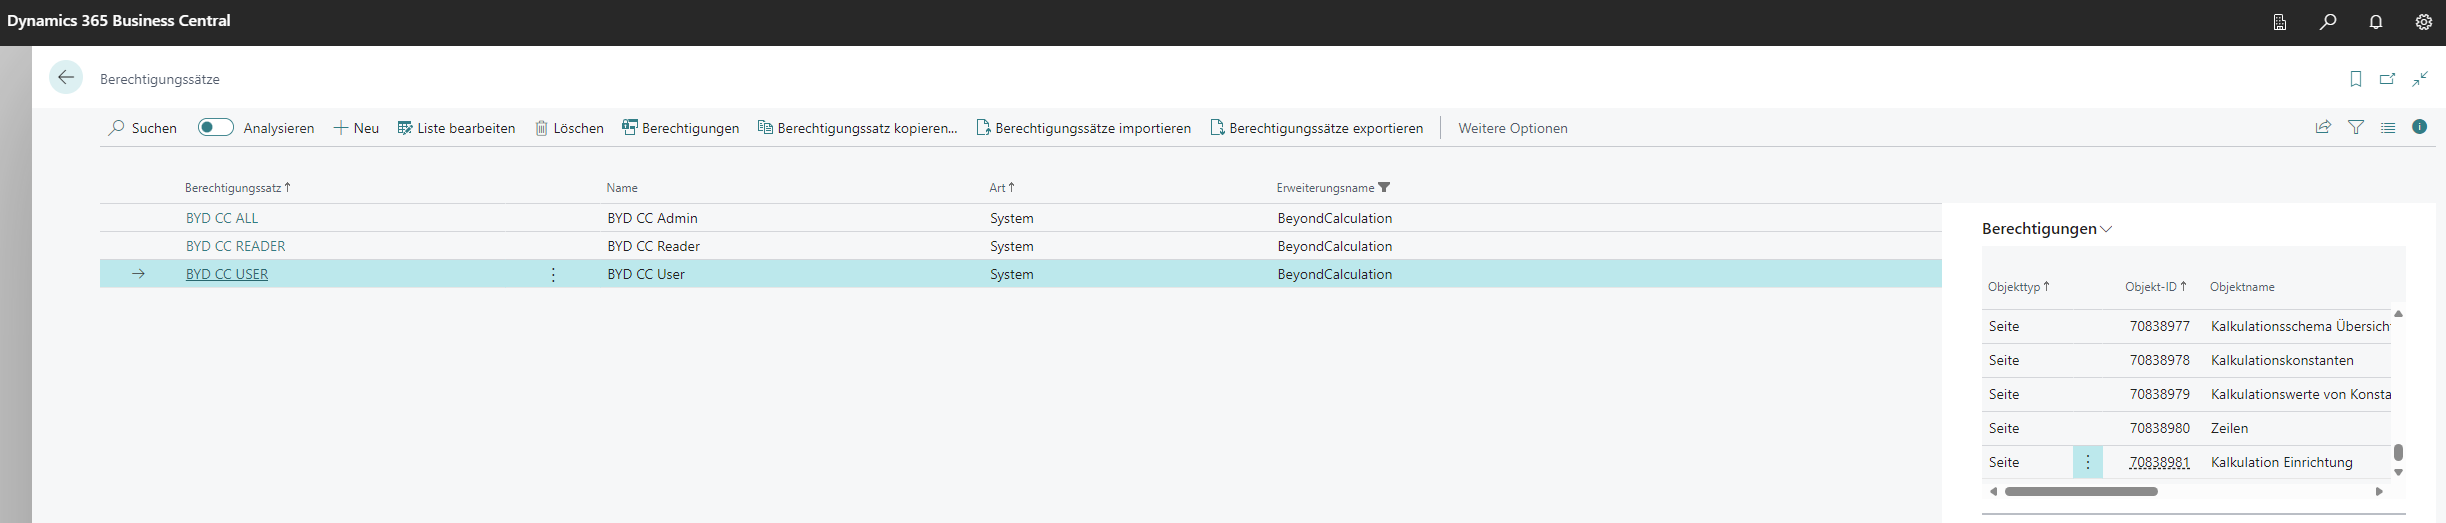
Task: Click the share icon in action bar
Action: (2324, 127)
